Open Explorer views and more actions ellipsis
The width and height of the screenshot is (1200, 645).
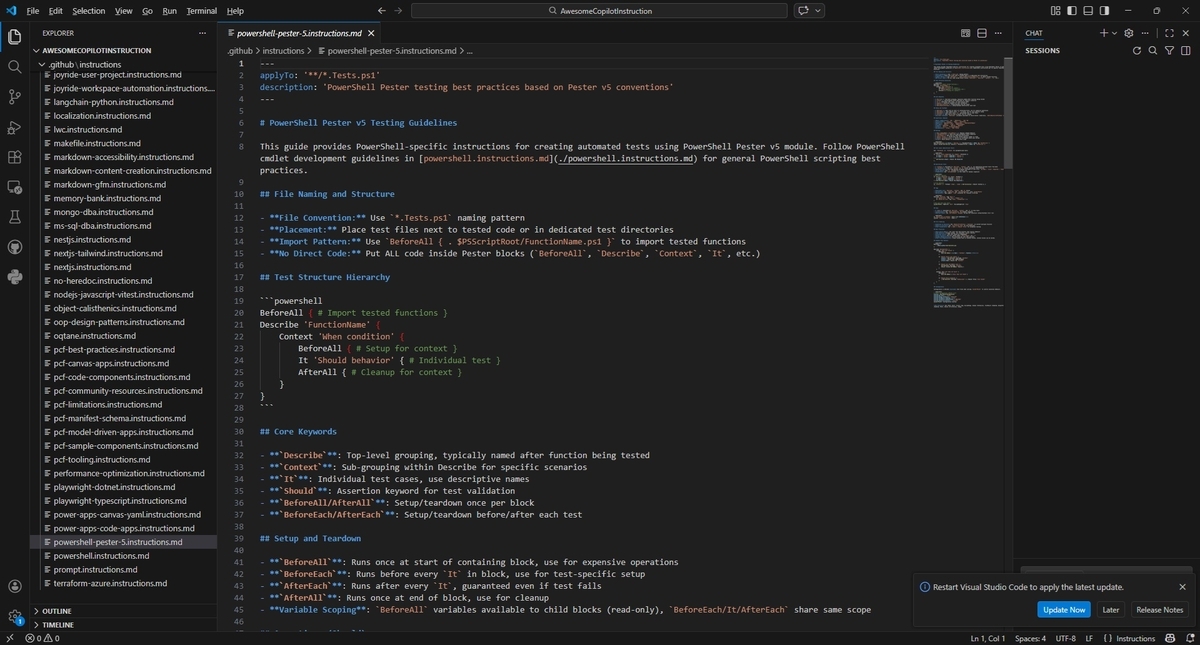pos(204,33)
